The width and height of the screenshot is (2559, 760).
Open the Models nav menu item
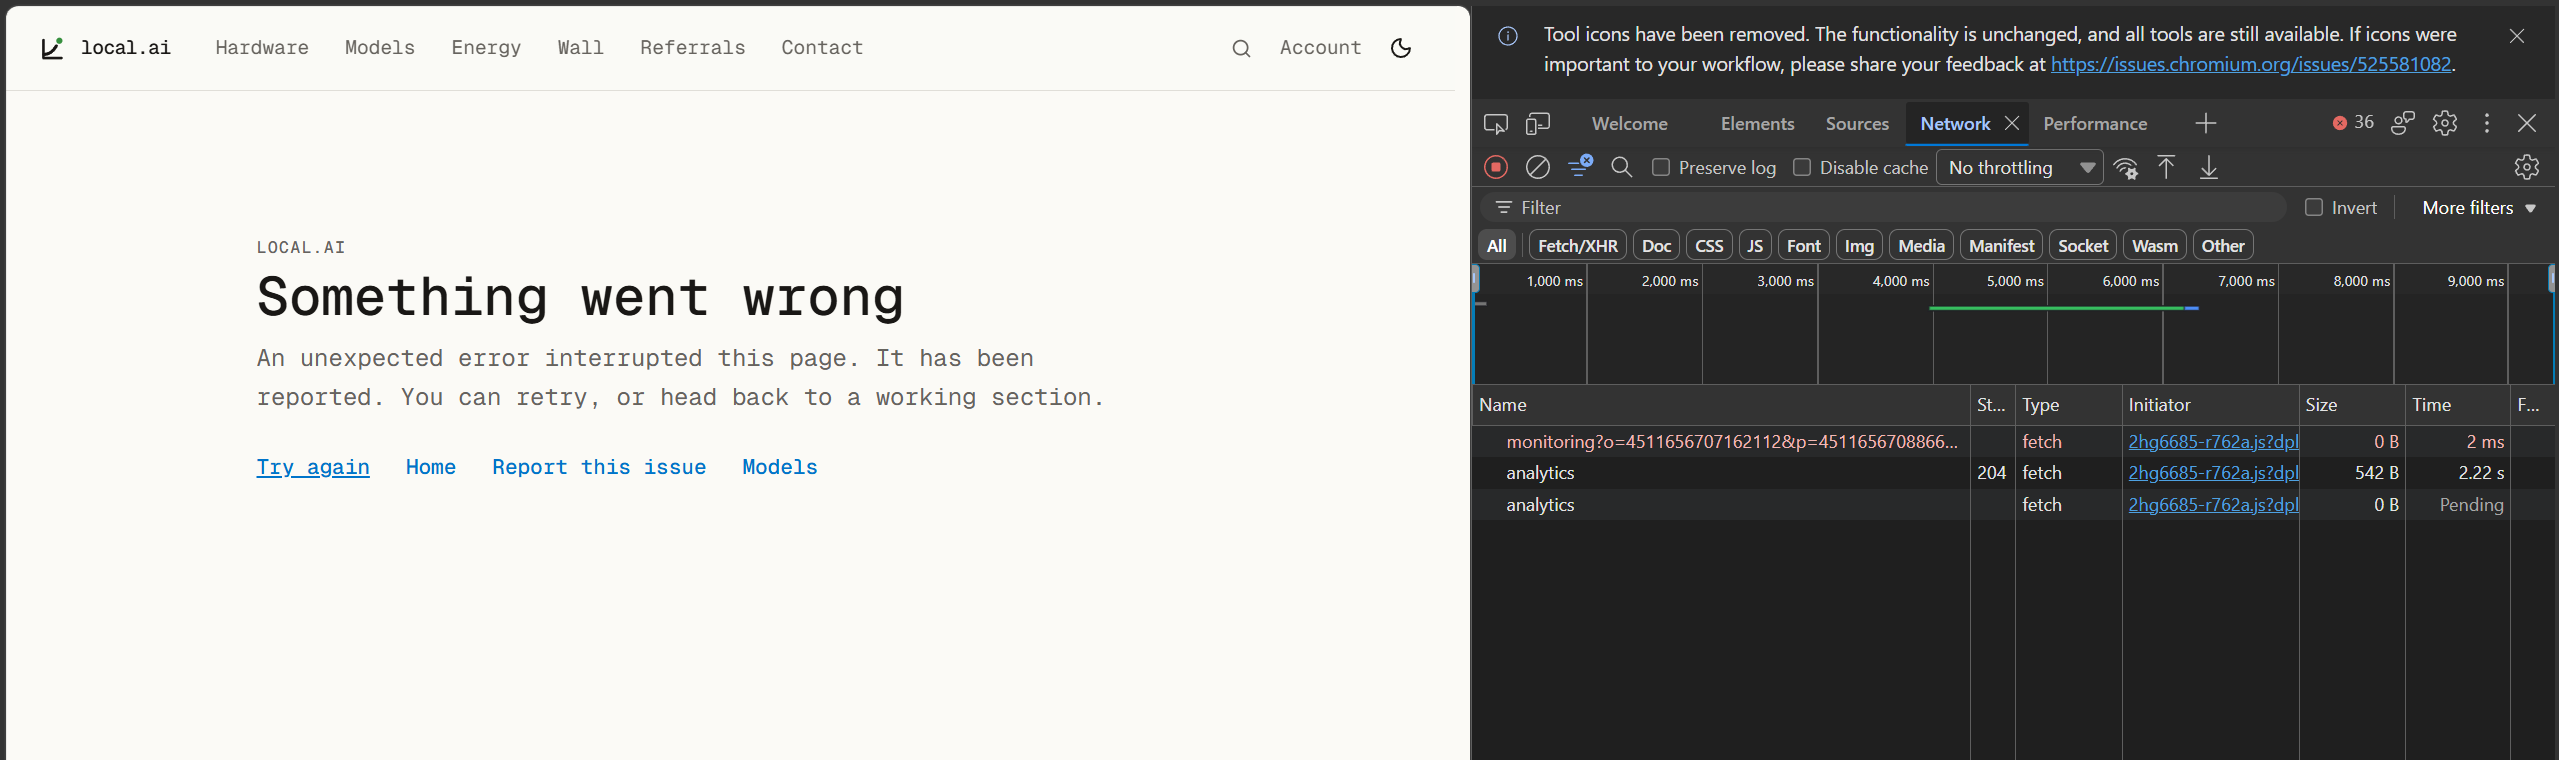tap(380, 48)
